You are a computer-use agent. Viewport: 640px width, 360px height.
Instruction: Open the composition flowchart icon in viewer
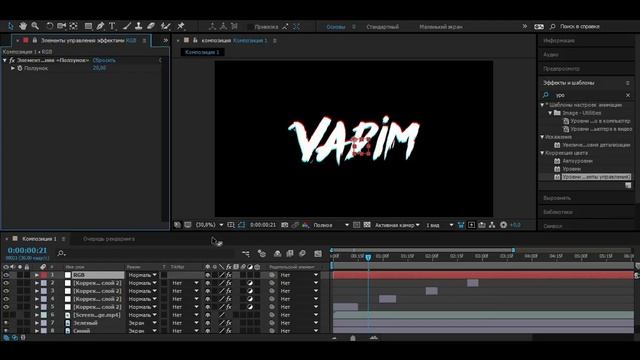pyautogui.click(x=492, y=225)
